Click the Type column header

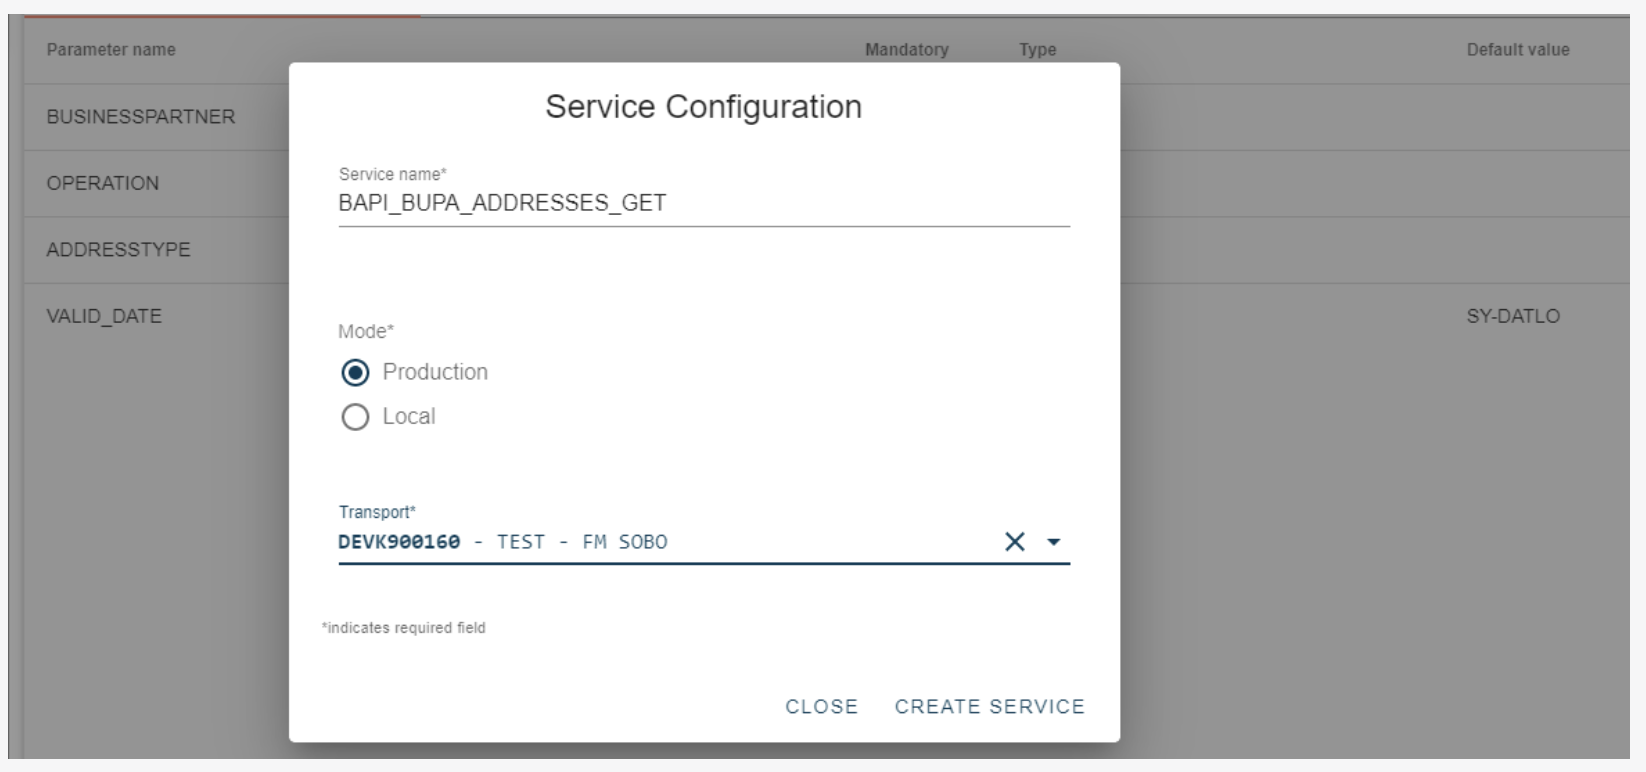click(x=1037, y=50)
